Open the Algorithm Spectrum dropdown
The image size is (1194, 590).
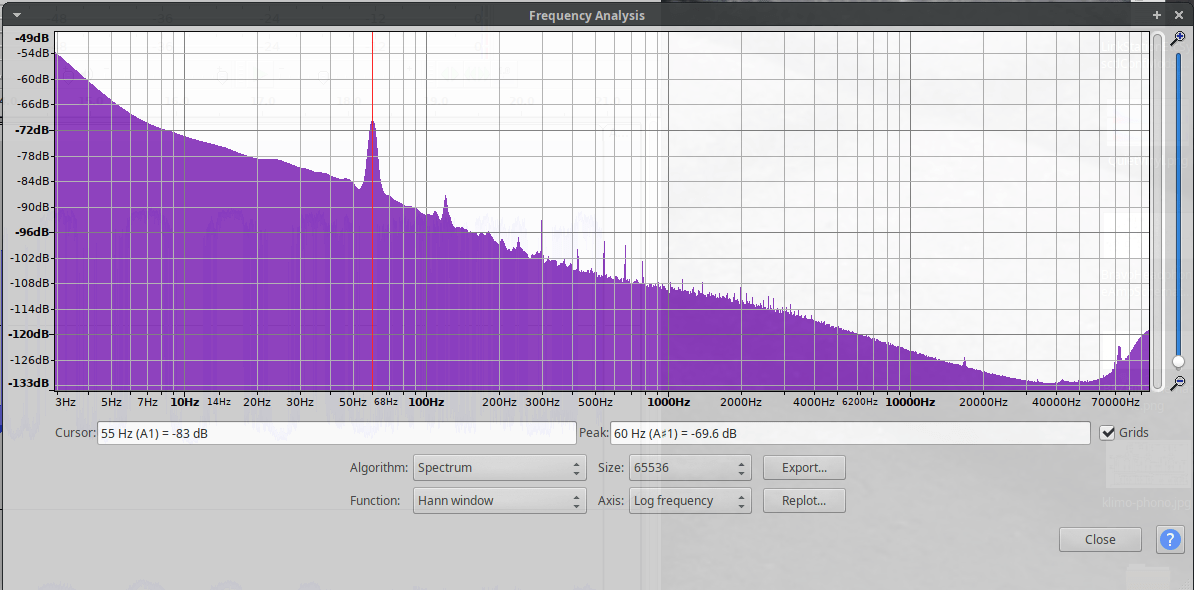500,467
